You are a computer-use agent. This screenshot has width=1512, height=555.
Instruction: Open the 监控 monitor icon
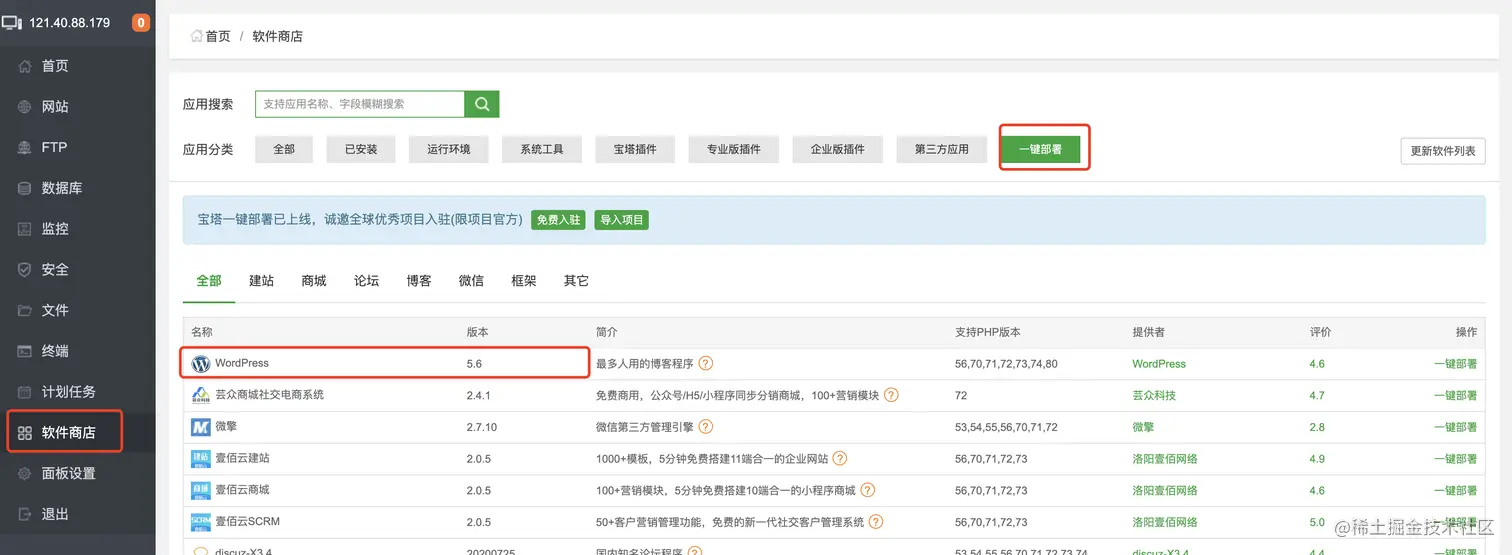tap(26, 229)
